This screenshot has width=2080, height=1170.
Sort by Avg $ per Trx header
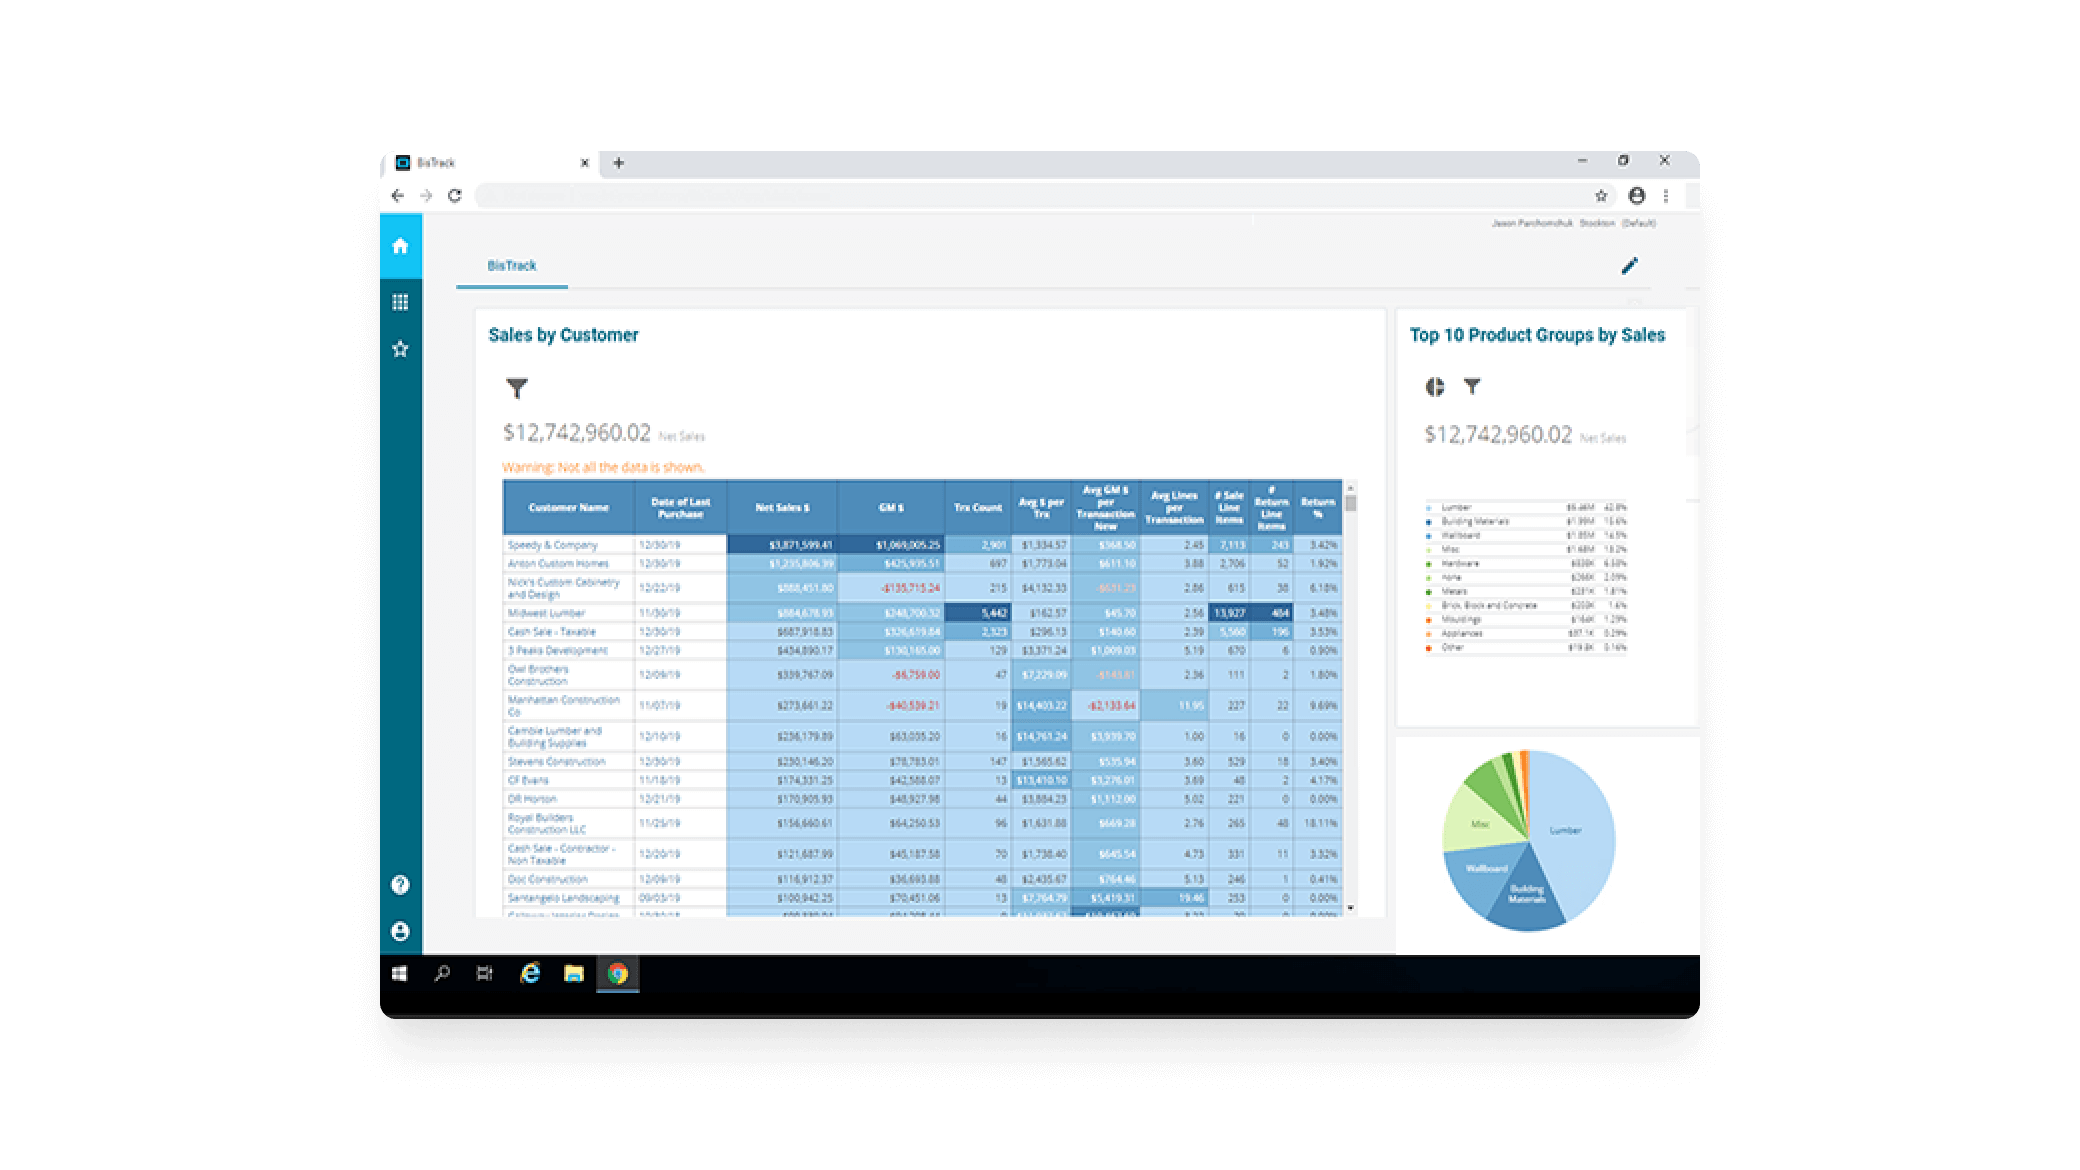[x=1041, y=508]
